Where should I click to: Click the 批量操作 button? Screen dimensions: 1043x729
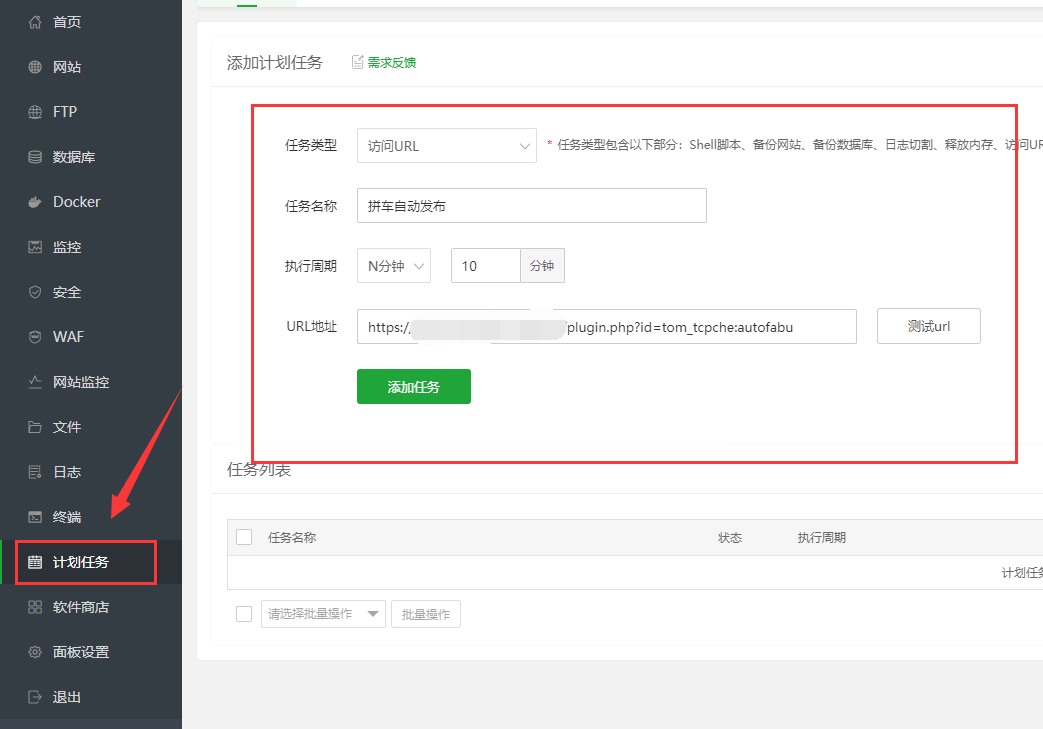tap(426, 614)
